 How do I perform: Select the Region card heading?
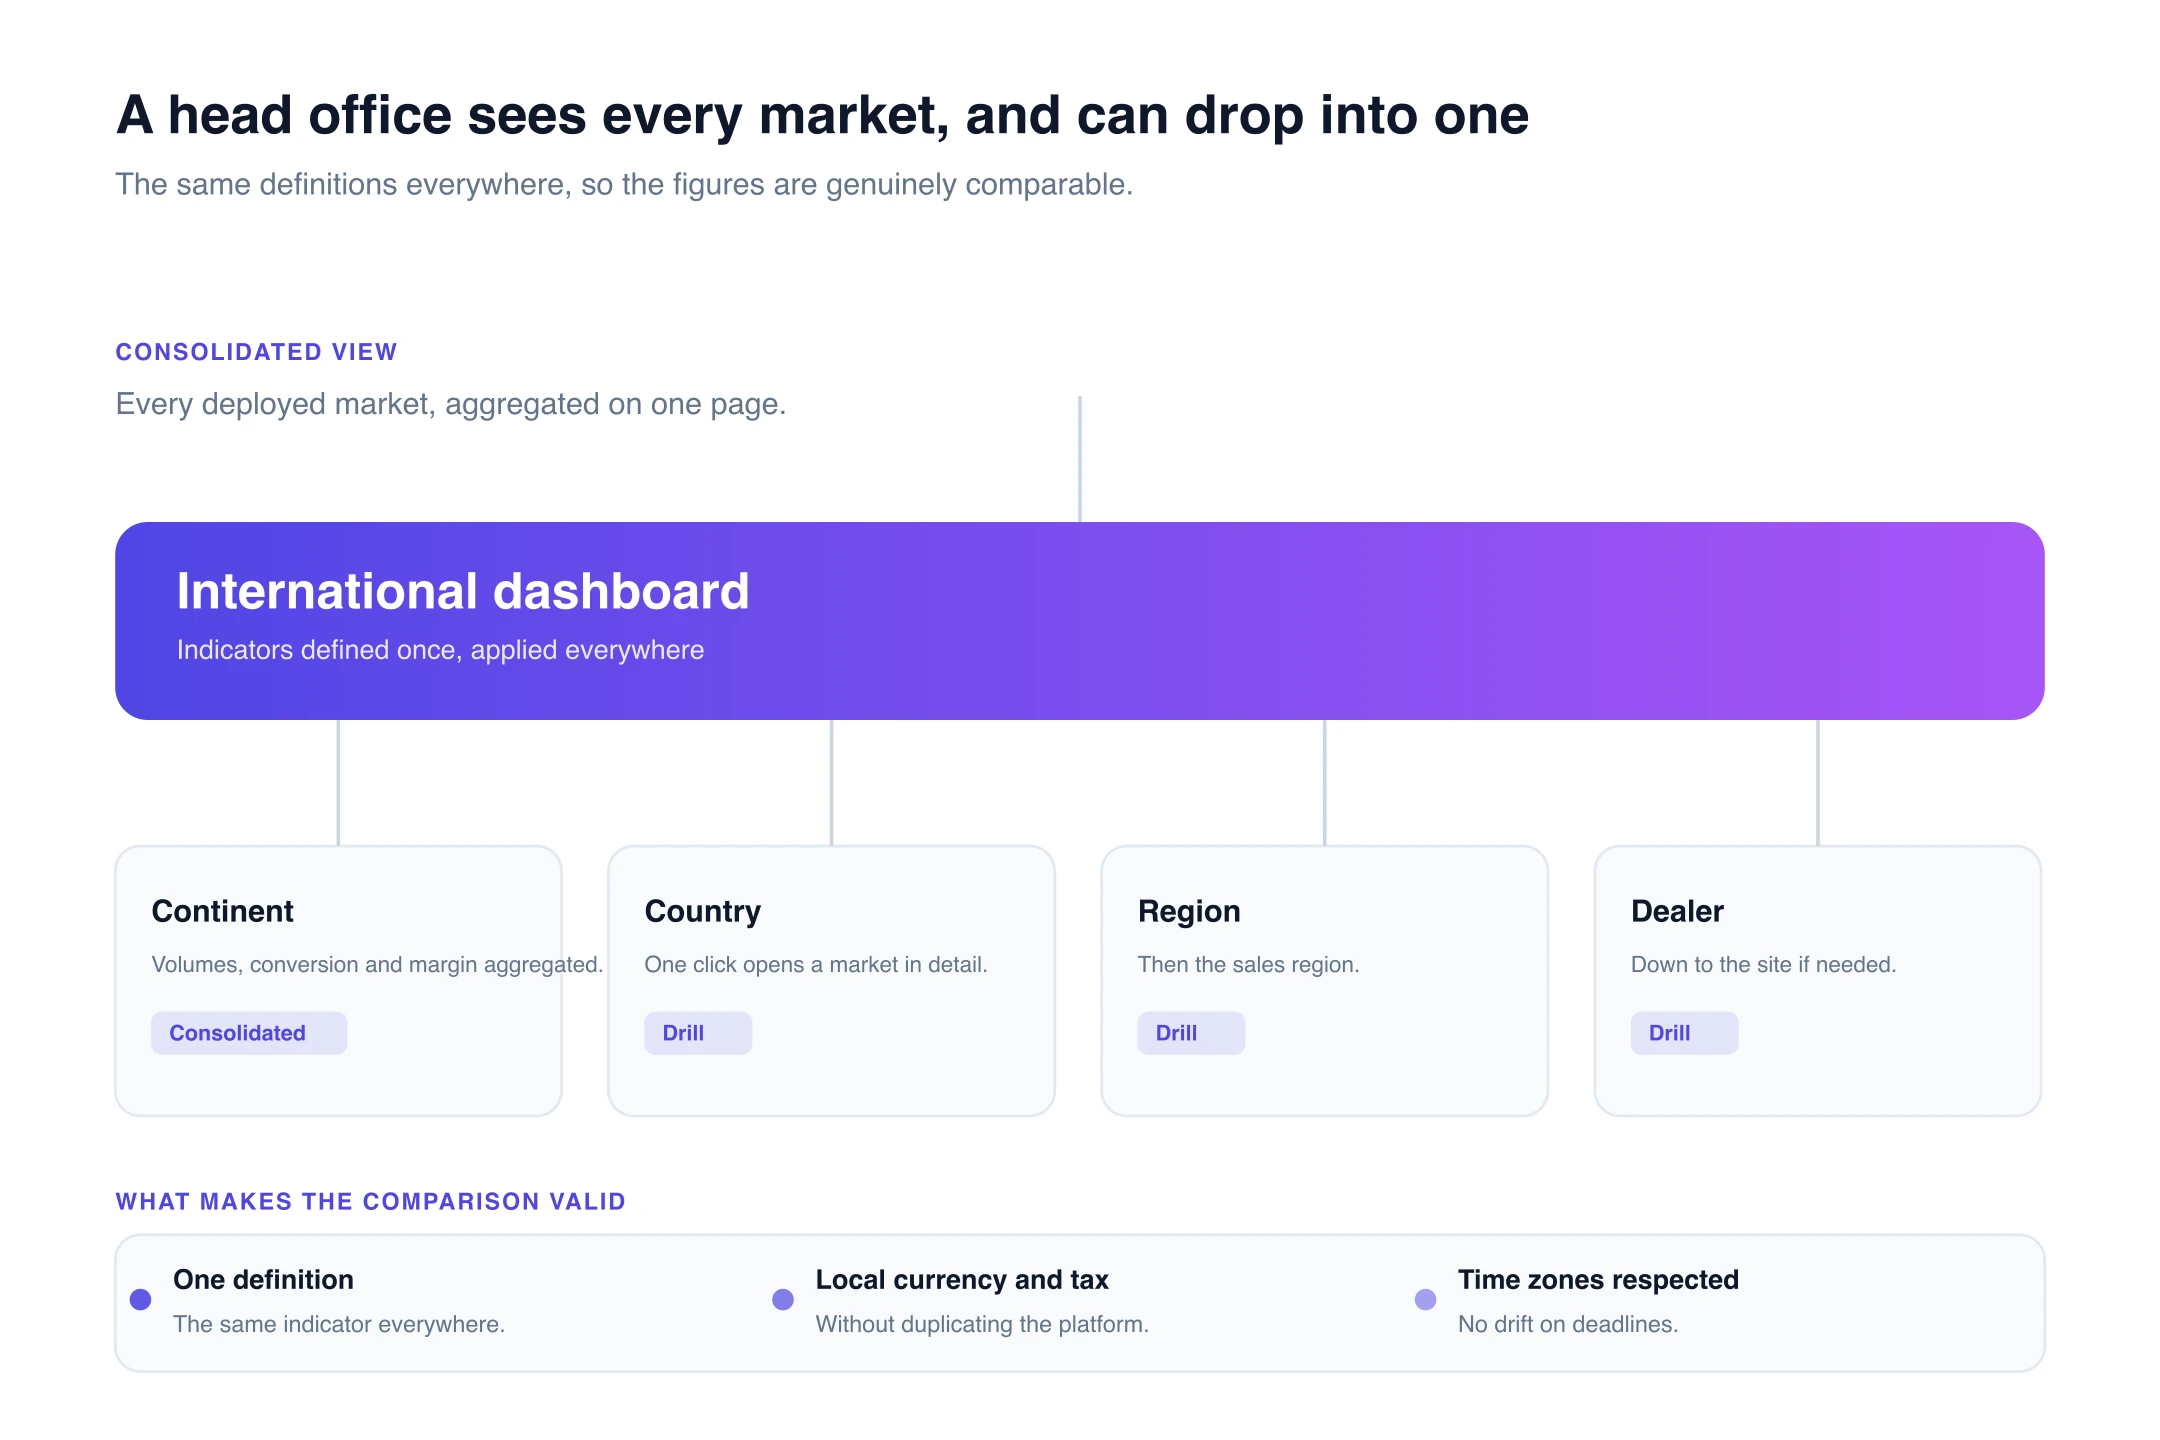pos(1189,911)
